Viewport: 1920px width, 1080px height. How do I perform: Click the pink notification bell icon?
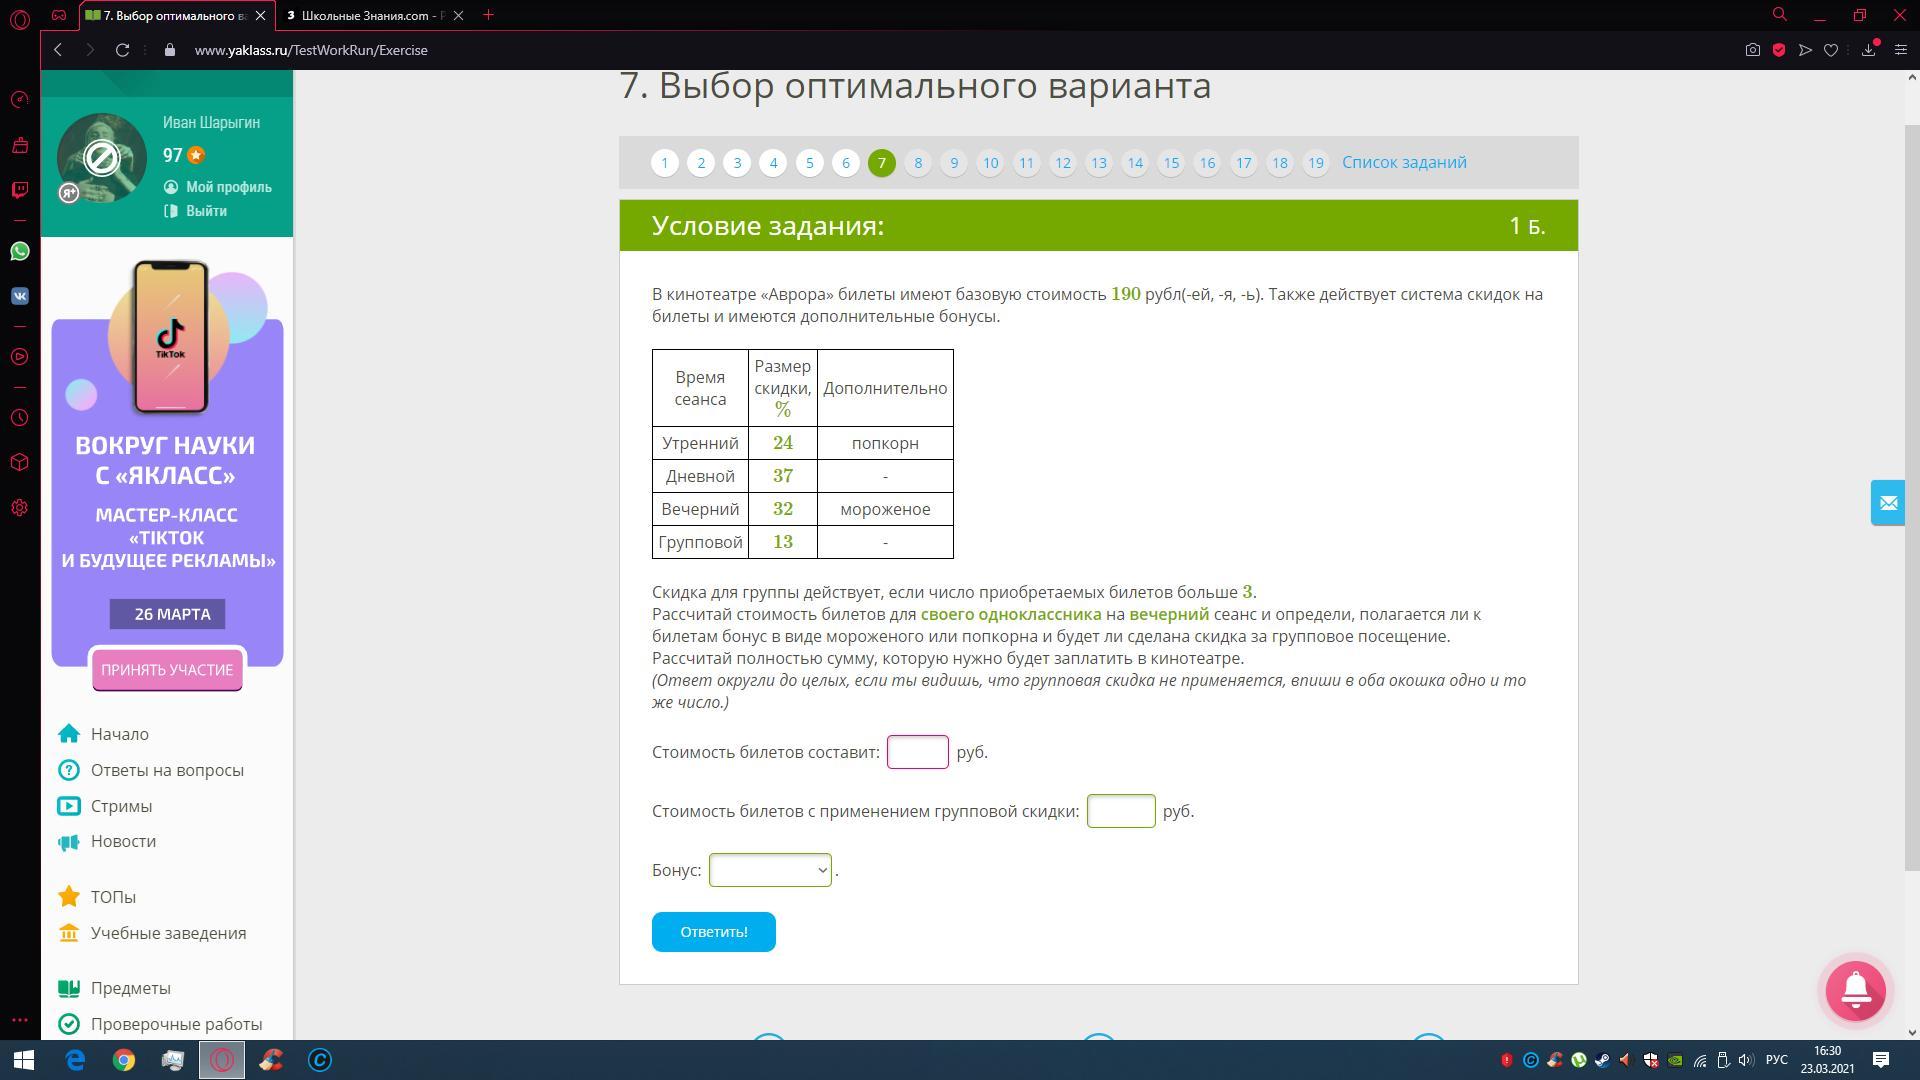pos(1855,990)
